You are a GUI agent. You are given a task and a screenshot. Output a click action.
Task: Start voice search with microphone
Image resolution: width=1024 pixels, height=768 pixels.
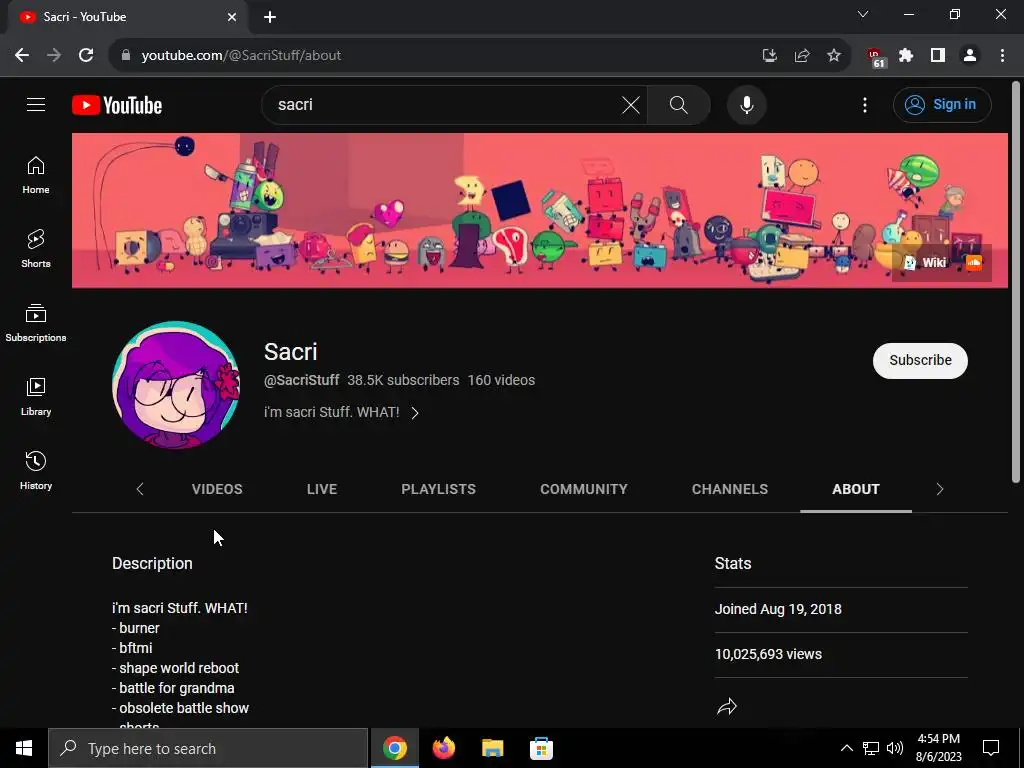tap(746, 104)
